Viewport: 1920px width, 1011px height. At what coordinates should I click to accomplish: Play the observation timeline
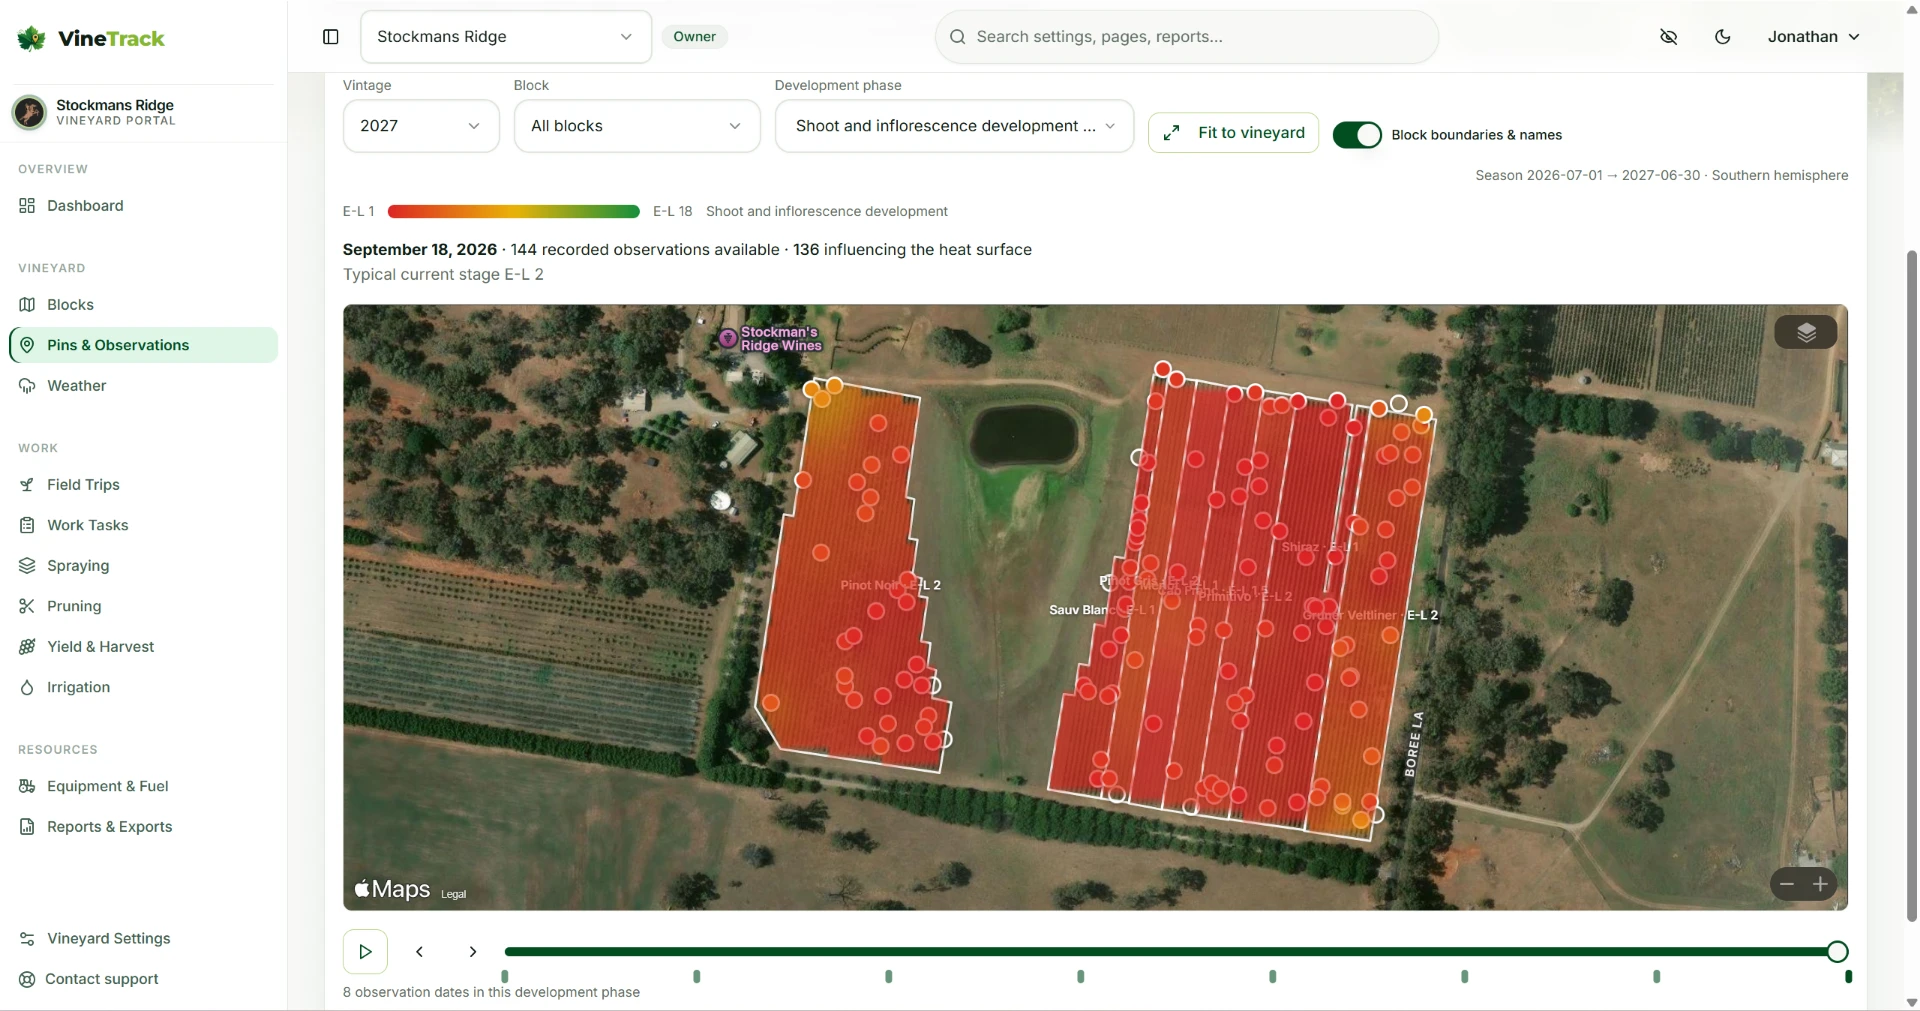tap(365, 952)
